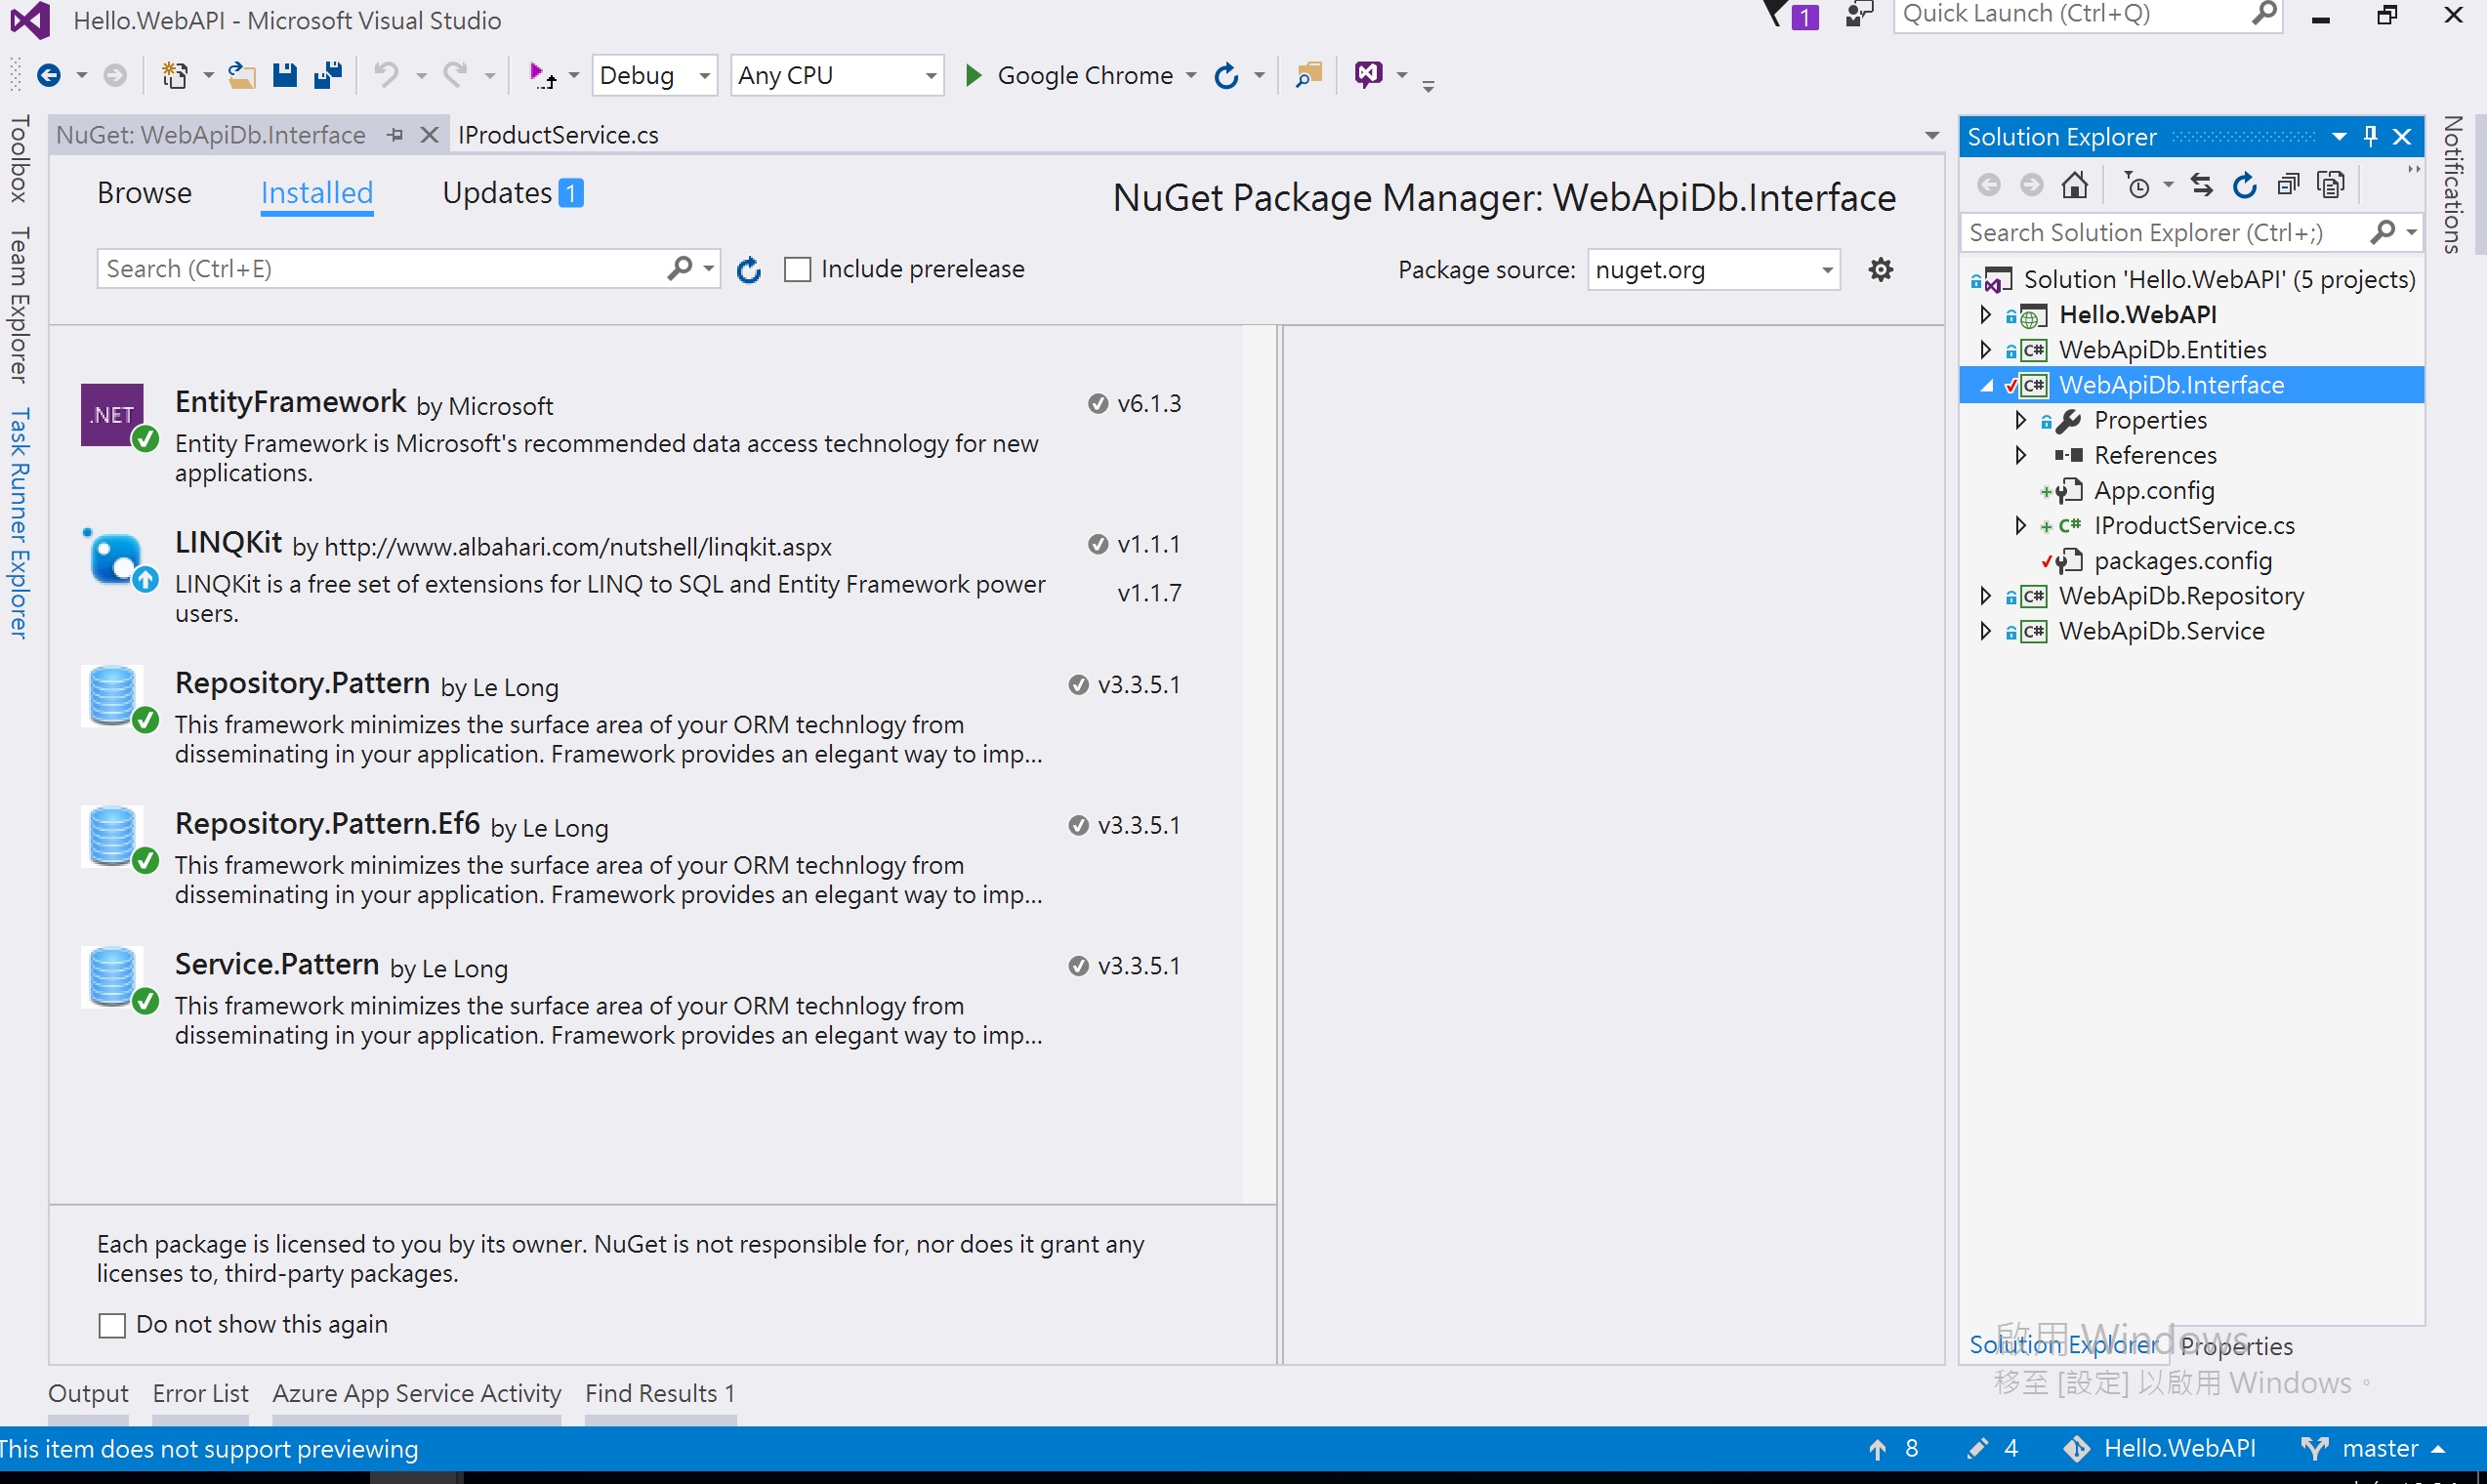Open the Any CPU platform dropdown
Viewport: 2487px width, 1484px height.
tap(837, 75)
